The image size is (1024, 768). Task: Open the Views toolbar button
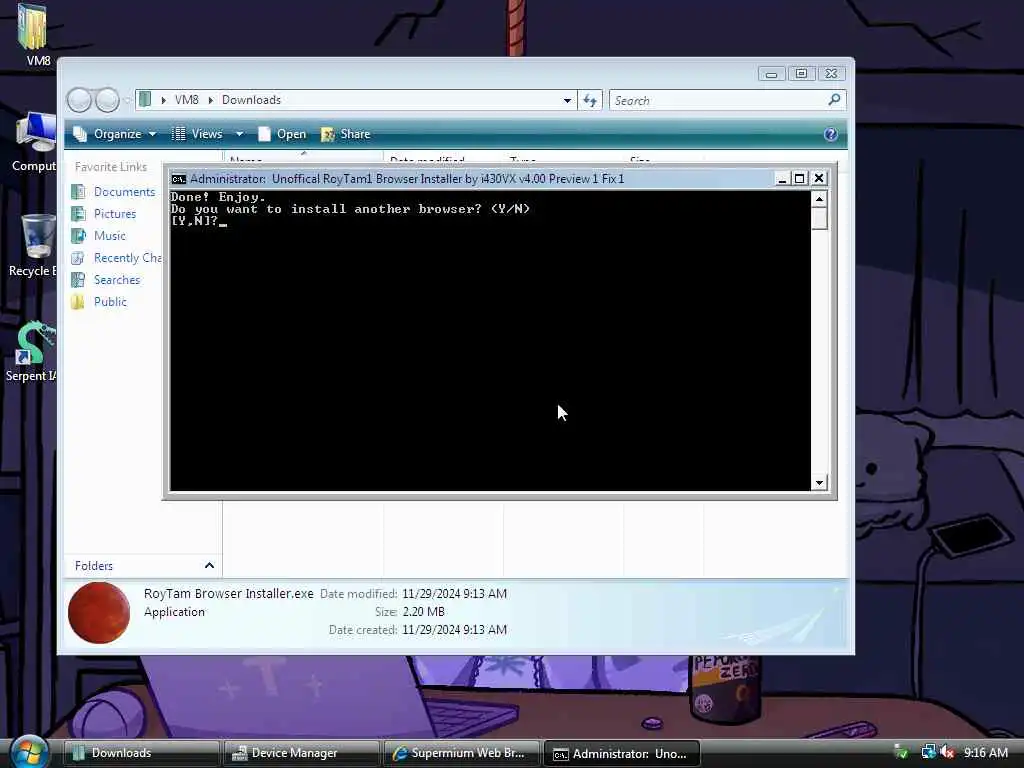[198, 134]
